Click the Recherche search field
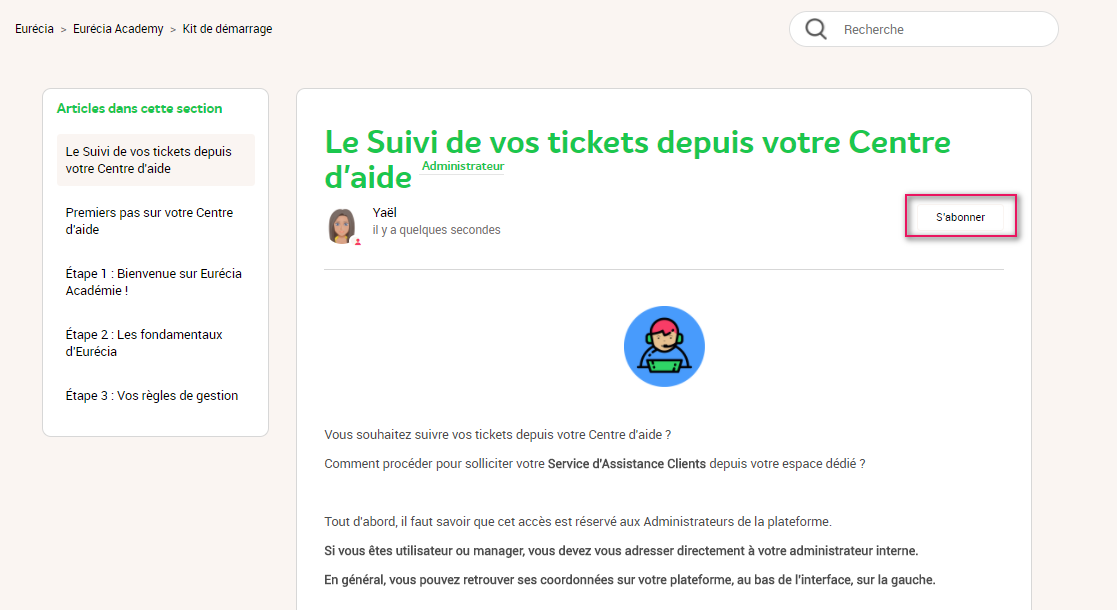1117x610 pixels. [x=924, y=29]
